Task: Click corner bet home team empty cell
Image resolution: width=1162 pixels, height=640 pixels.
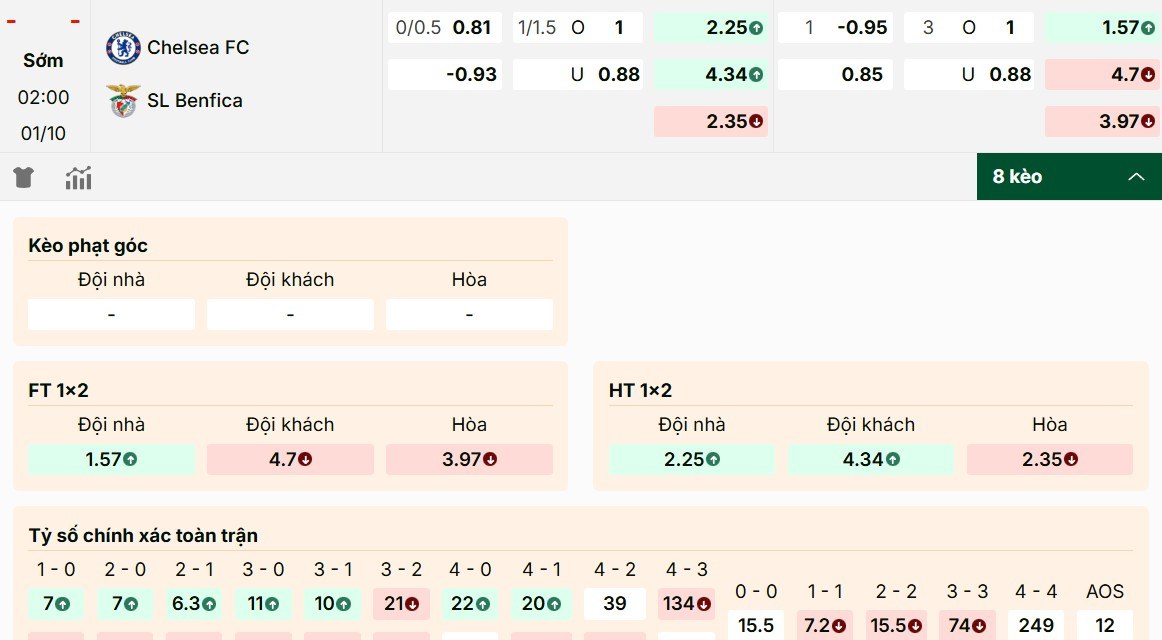Action: (111, 315)
